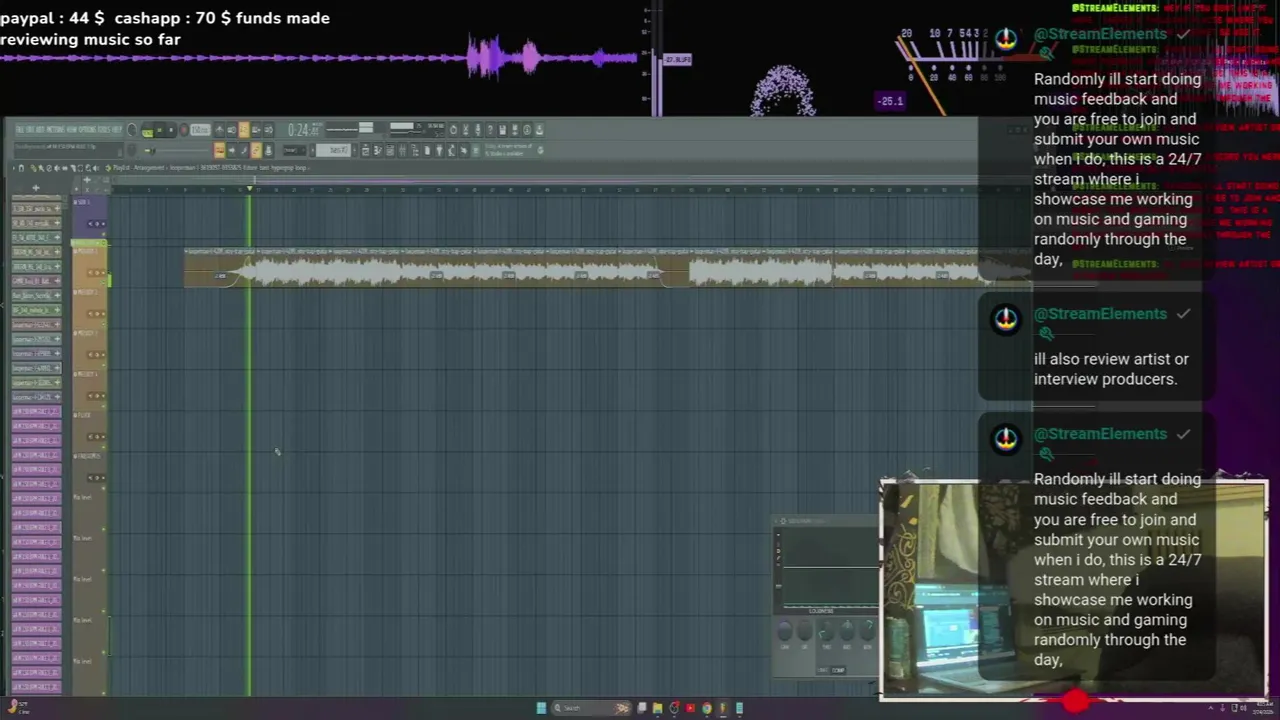Image resolution: width=1280 pixels, height=720 pixels.
Task: Open the Browser view shortcut icon
Action: pyautogui.click(x=415, y=150)
